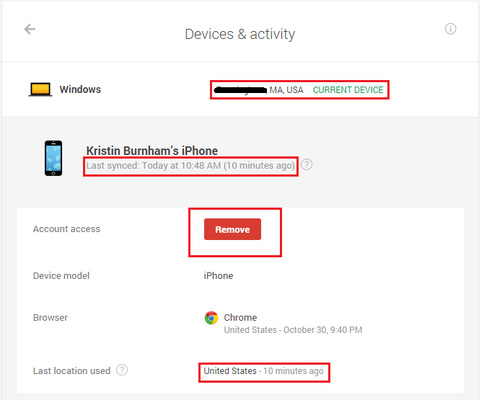The image size is (480, 400).
Task: Select the iPhone device model value
Action: coord(218,276)
